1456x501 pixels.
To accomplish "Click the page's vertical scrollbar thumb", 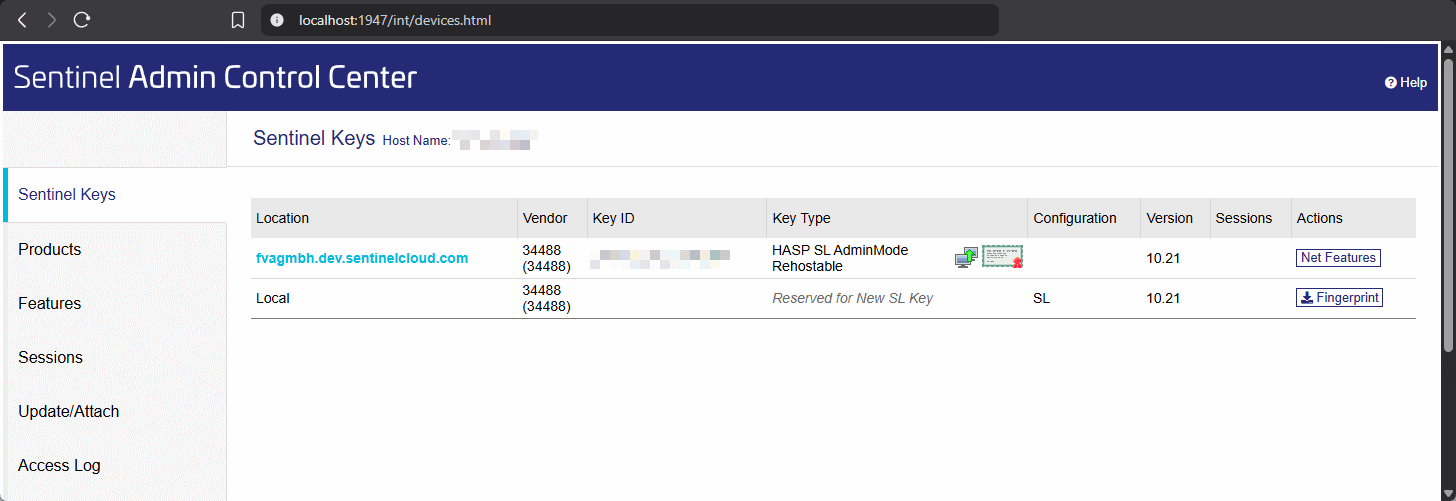I will pos(1448,200).
